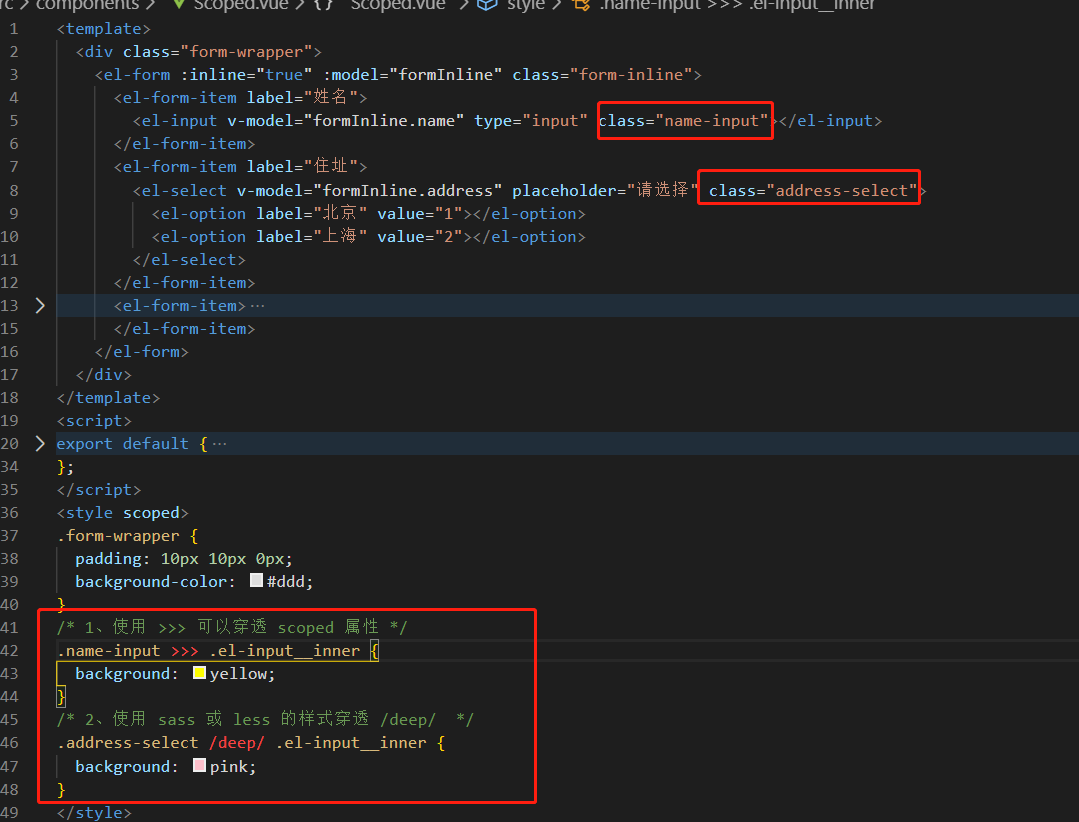Click the class="form-inline" attribute
This screenshot has width=1079, height=822.
602,75
